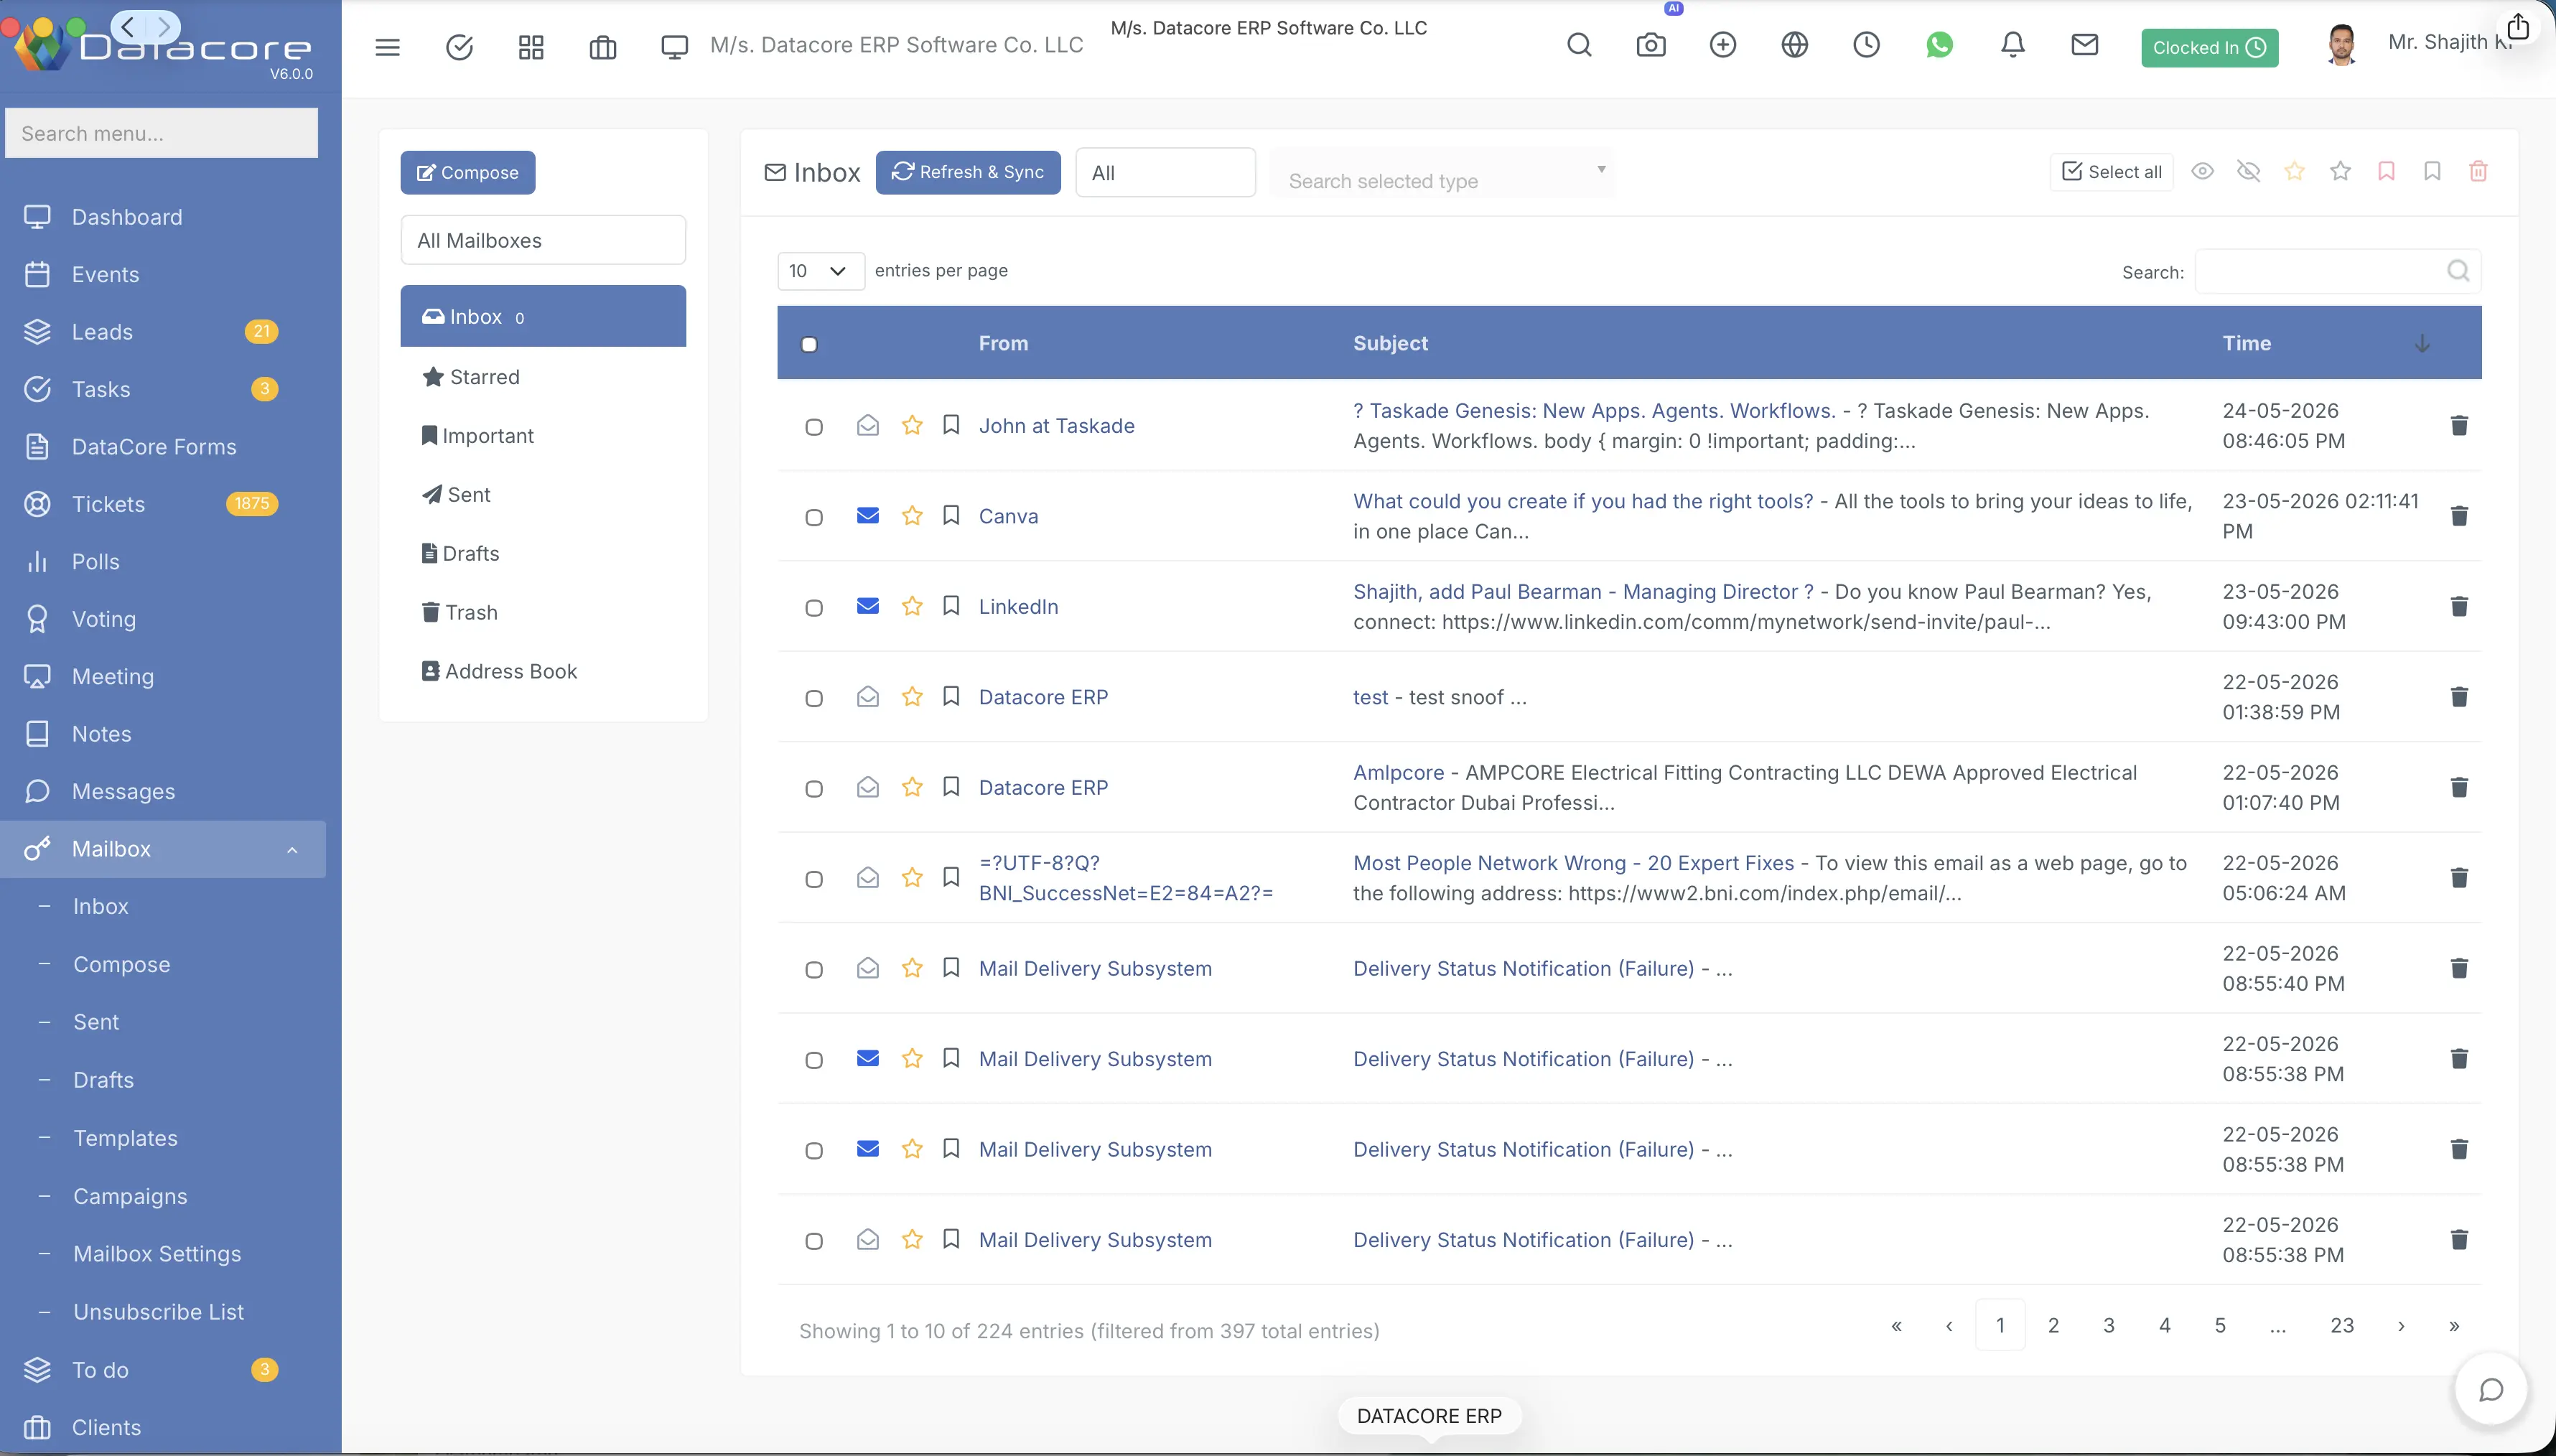Toggle read status of the Canva email envelope

pyautogui.click(x=868, y=515)
